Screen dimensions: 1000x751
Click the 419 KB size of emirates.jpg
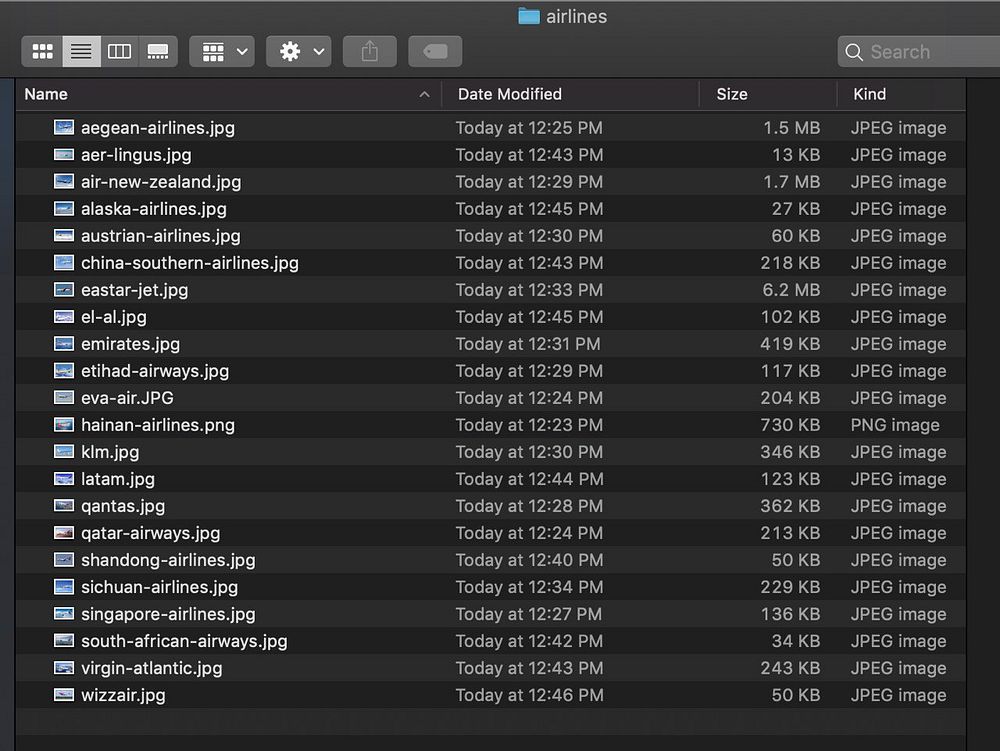pos(790,344)
